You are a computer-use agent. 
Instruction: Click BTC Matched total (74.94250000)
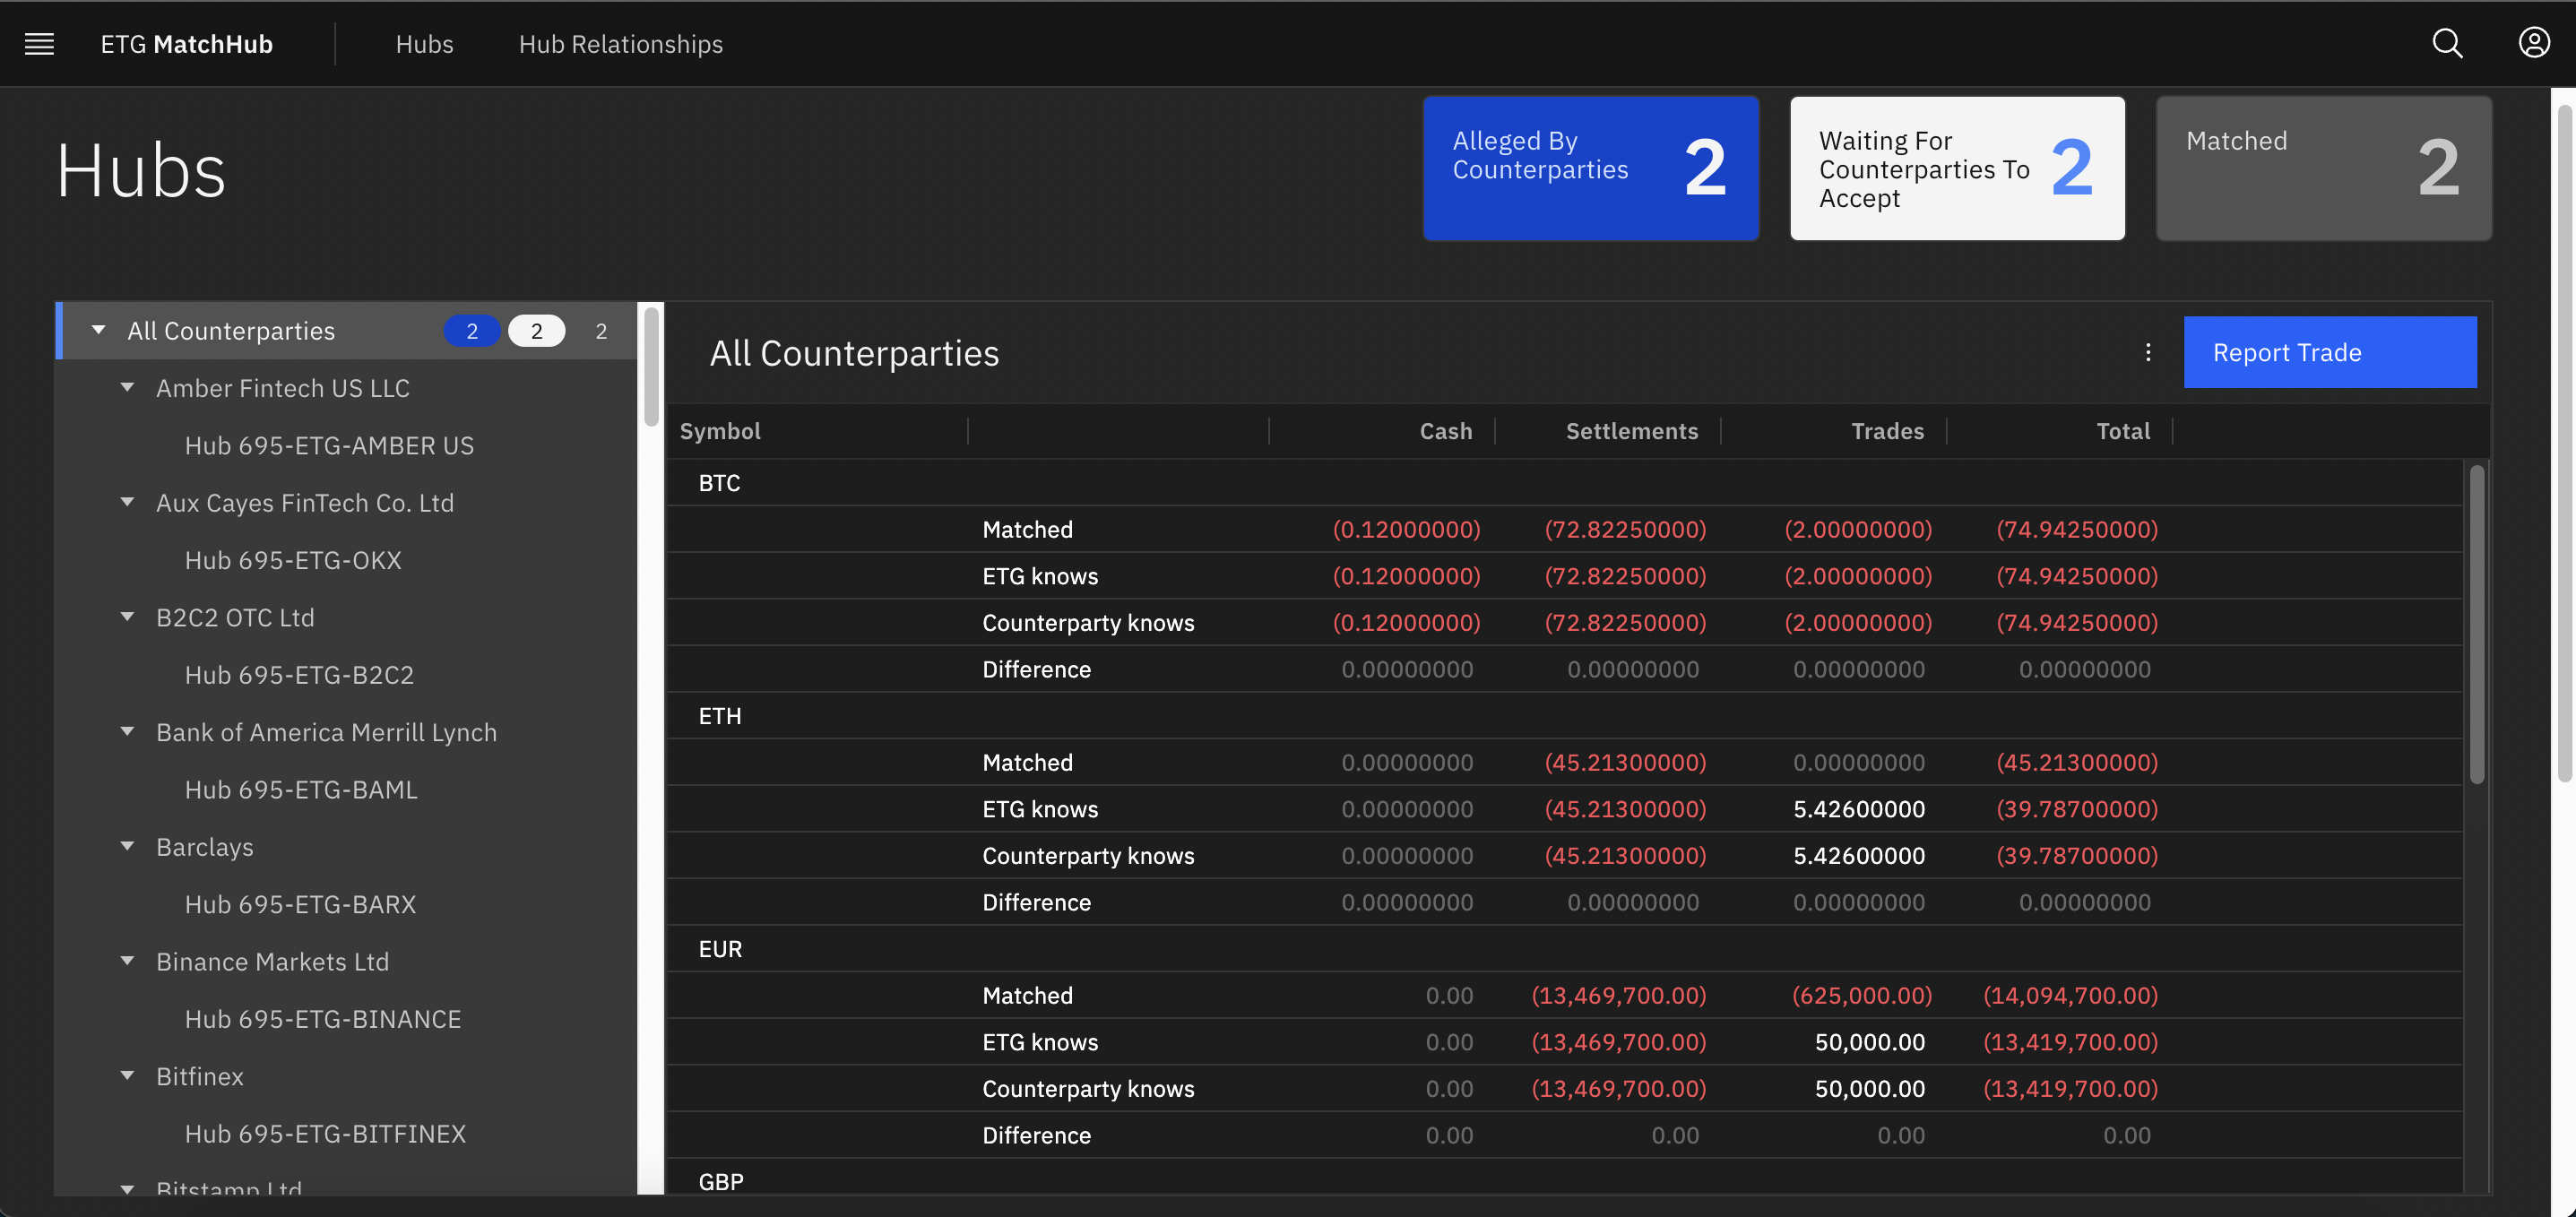pyautogui.click(x=2077, y=529)
